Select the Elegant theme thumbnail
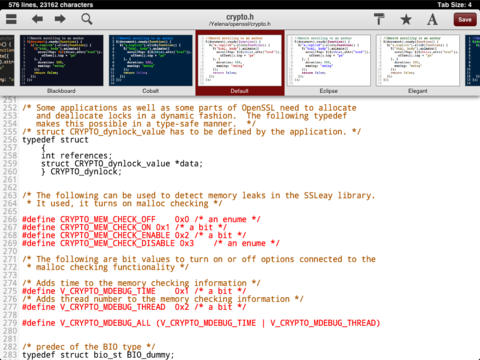 [418, 60]
